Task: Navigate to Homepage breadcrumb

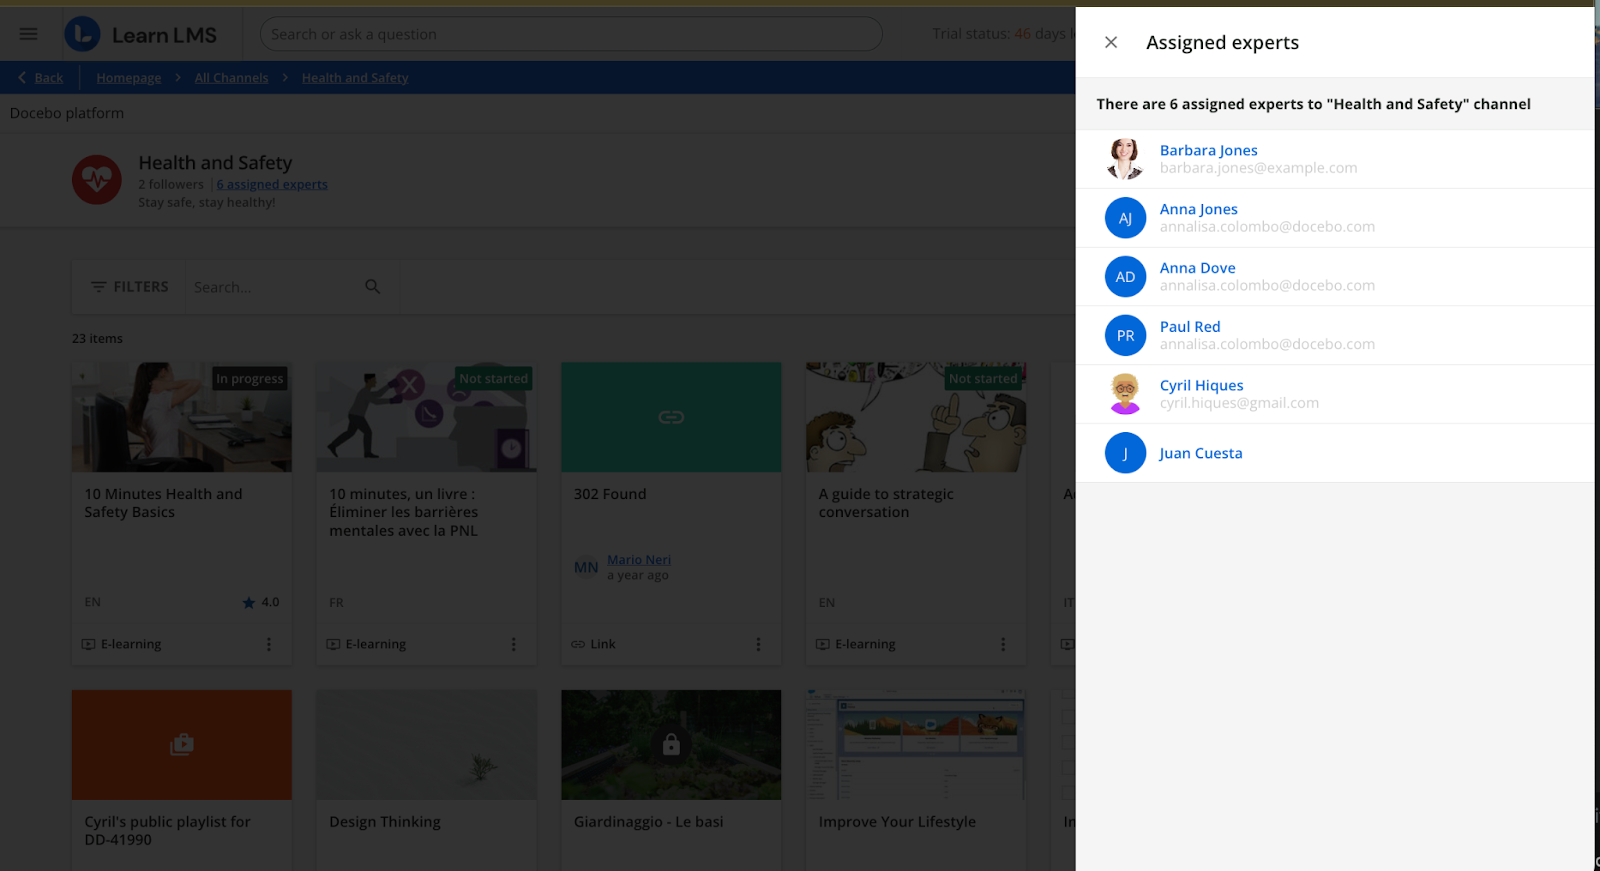Action: (x=128, y=78)
